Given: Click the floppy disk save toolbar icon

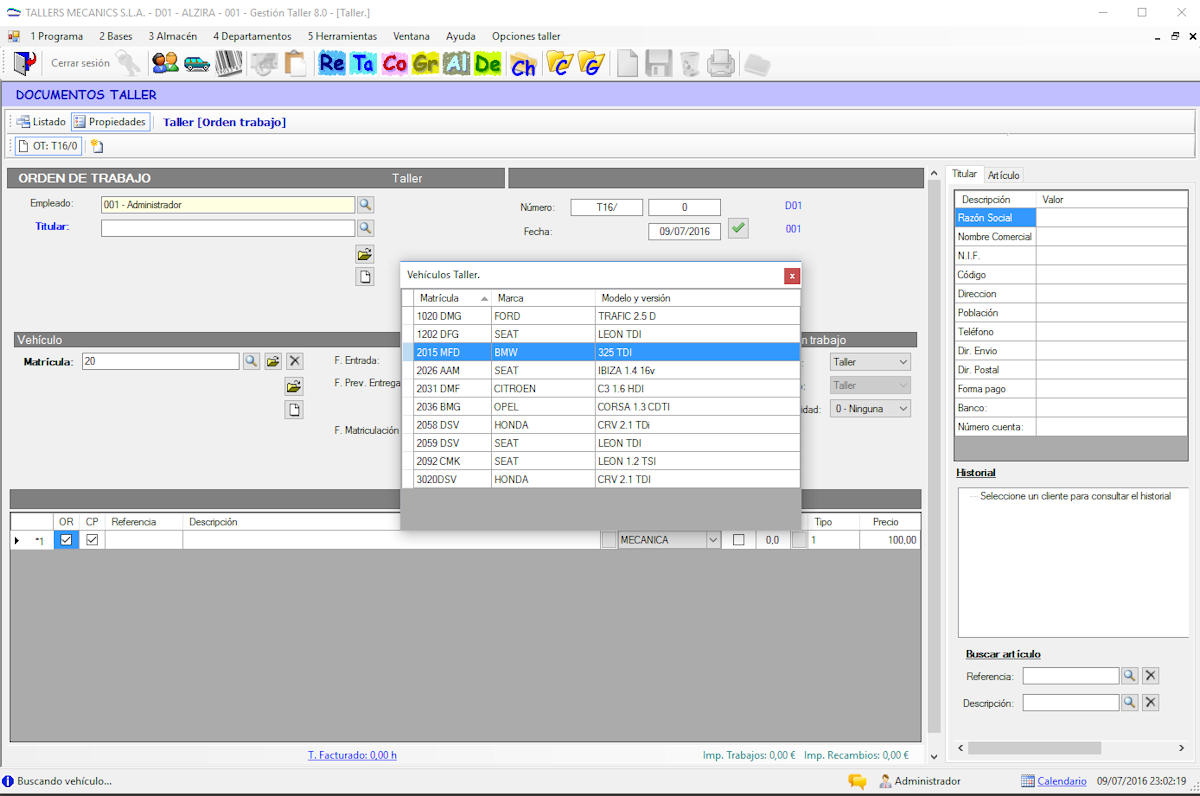Looking at the screenshot, I should tap(658, 63).
